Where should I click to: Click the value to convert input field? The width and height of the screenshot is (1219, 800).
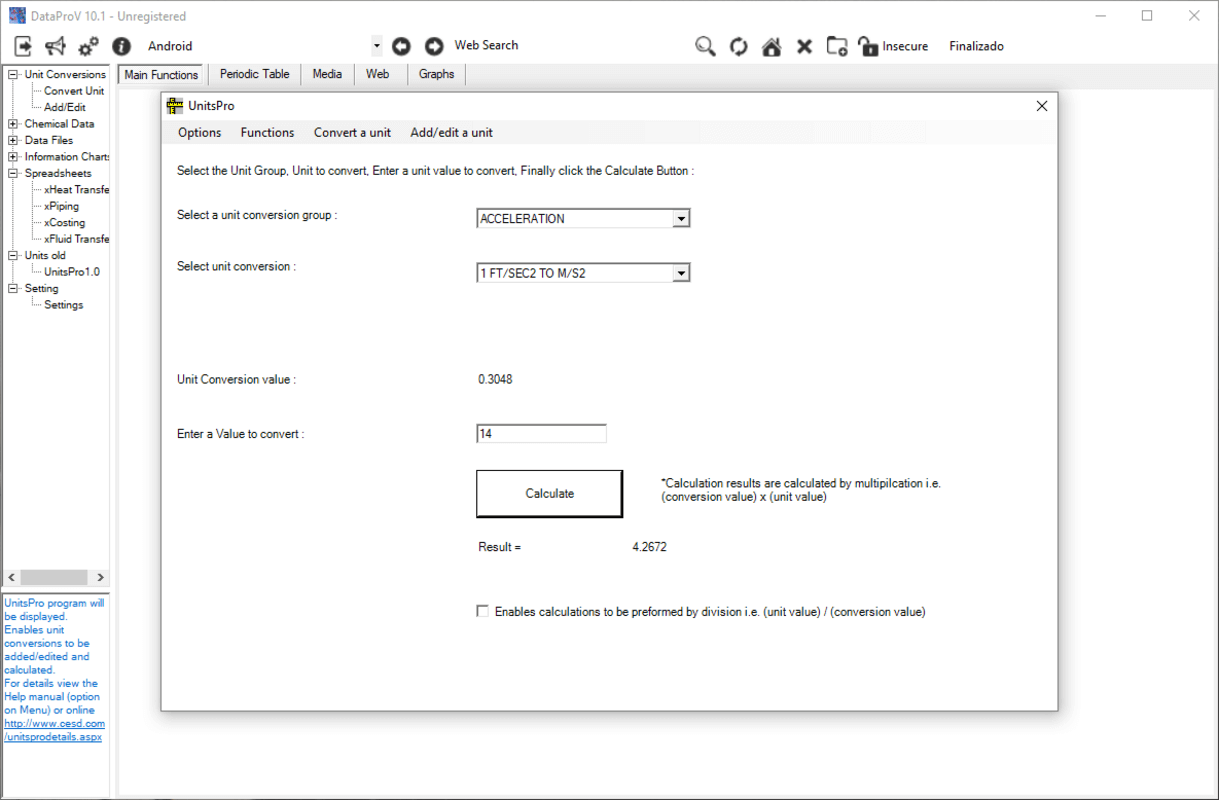[x=540, y=432]
